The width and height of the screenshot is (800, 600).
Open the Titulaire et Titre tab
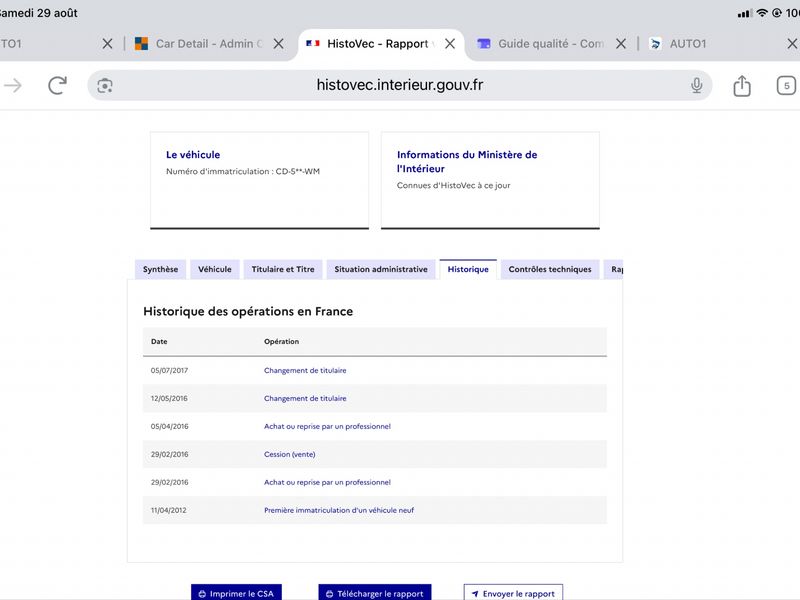(283, 269)
